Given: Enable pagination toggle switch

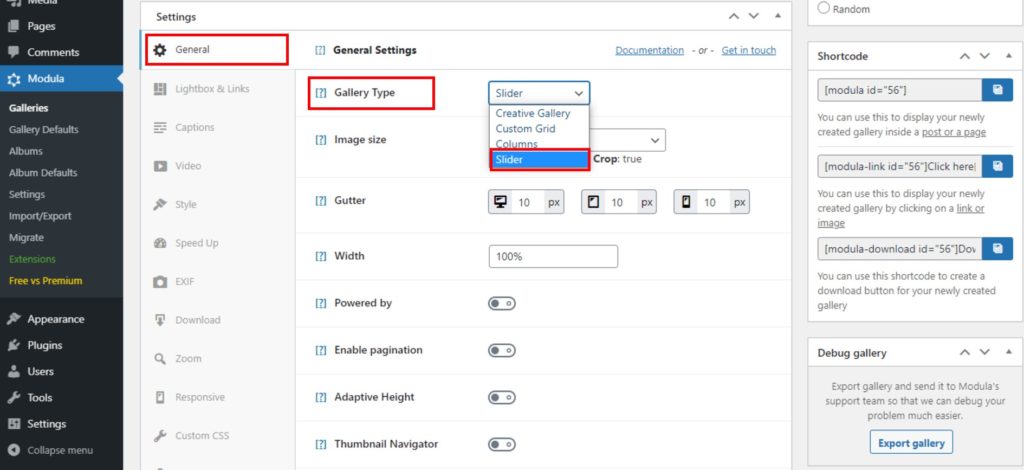Looking at the screenshot, I should pos(501,350).
